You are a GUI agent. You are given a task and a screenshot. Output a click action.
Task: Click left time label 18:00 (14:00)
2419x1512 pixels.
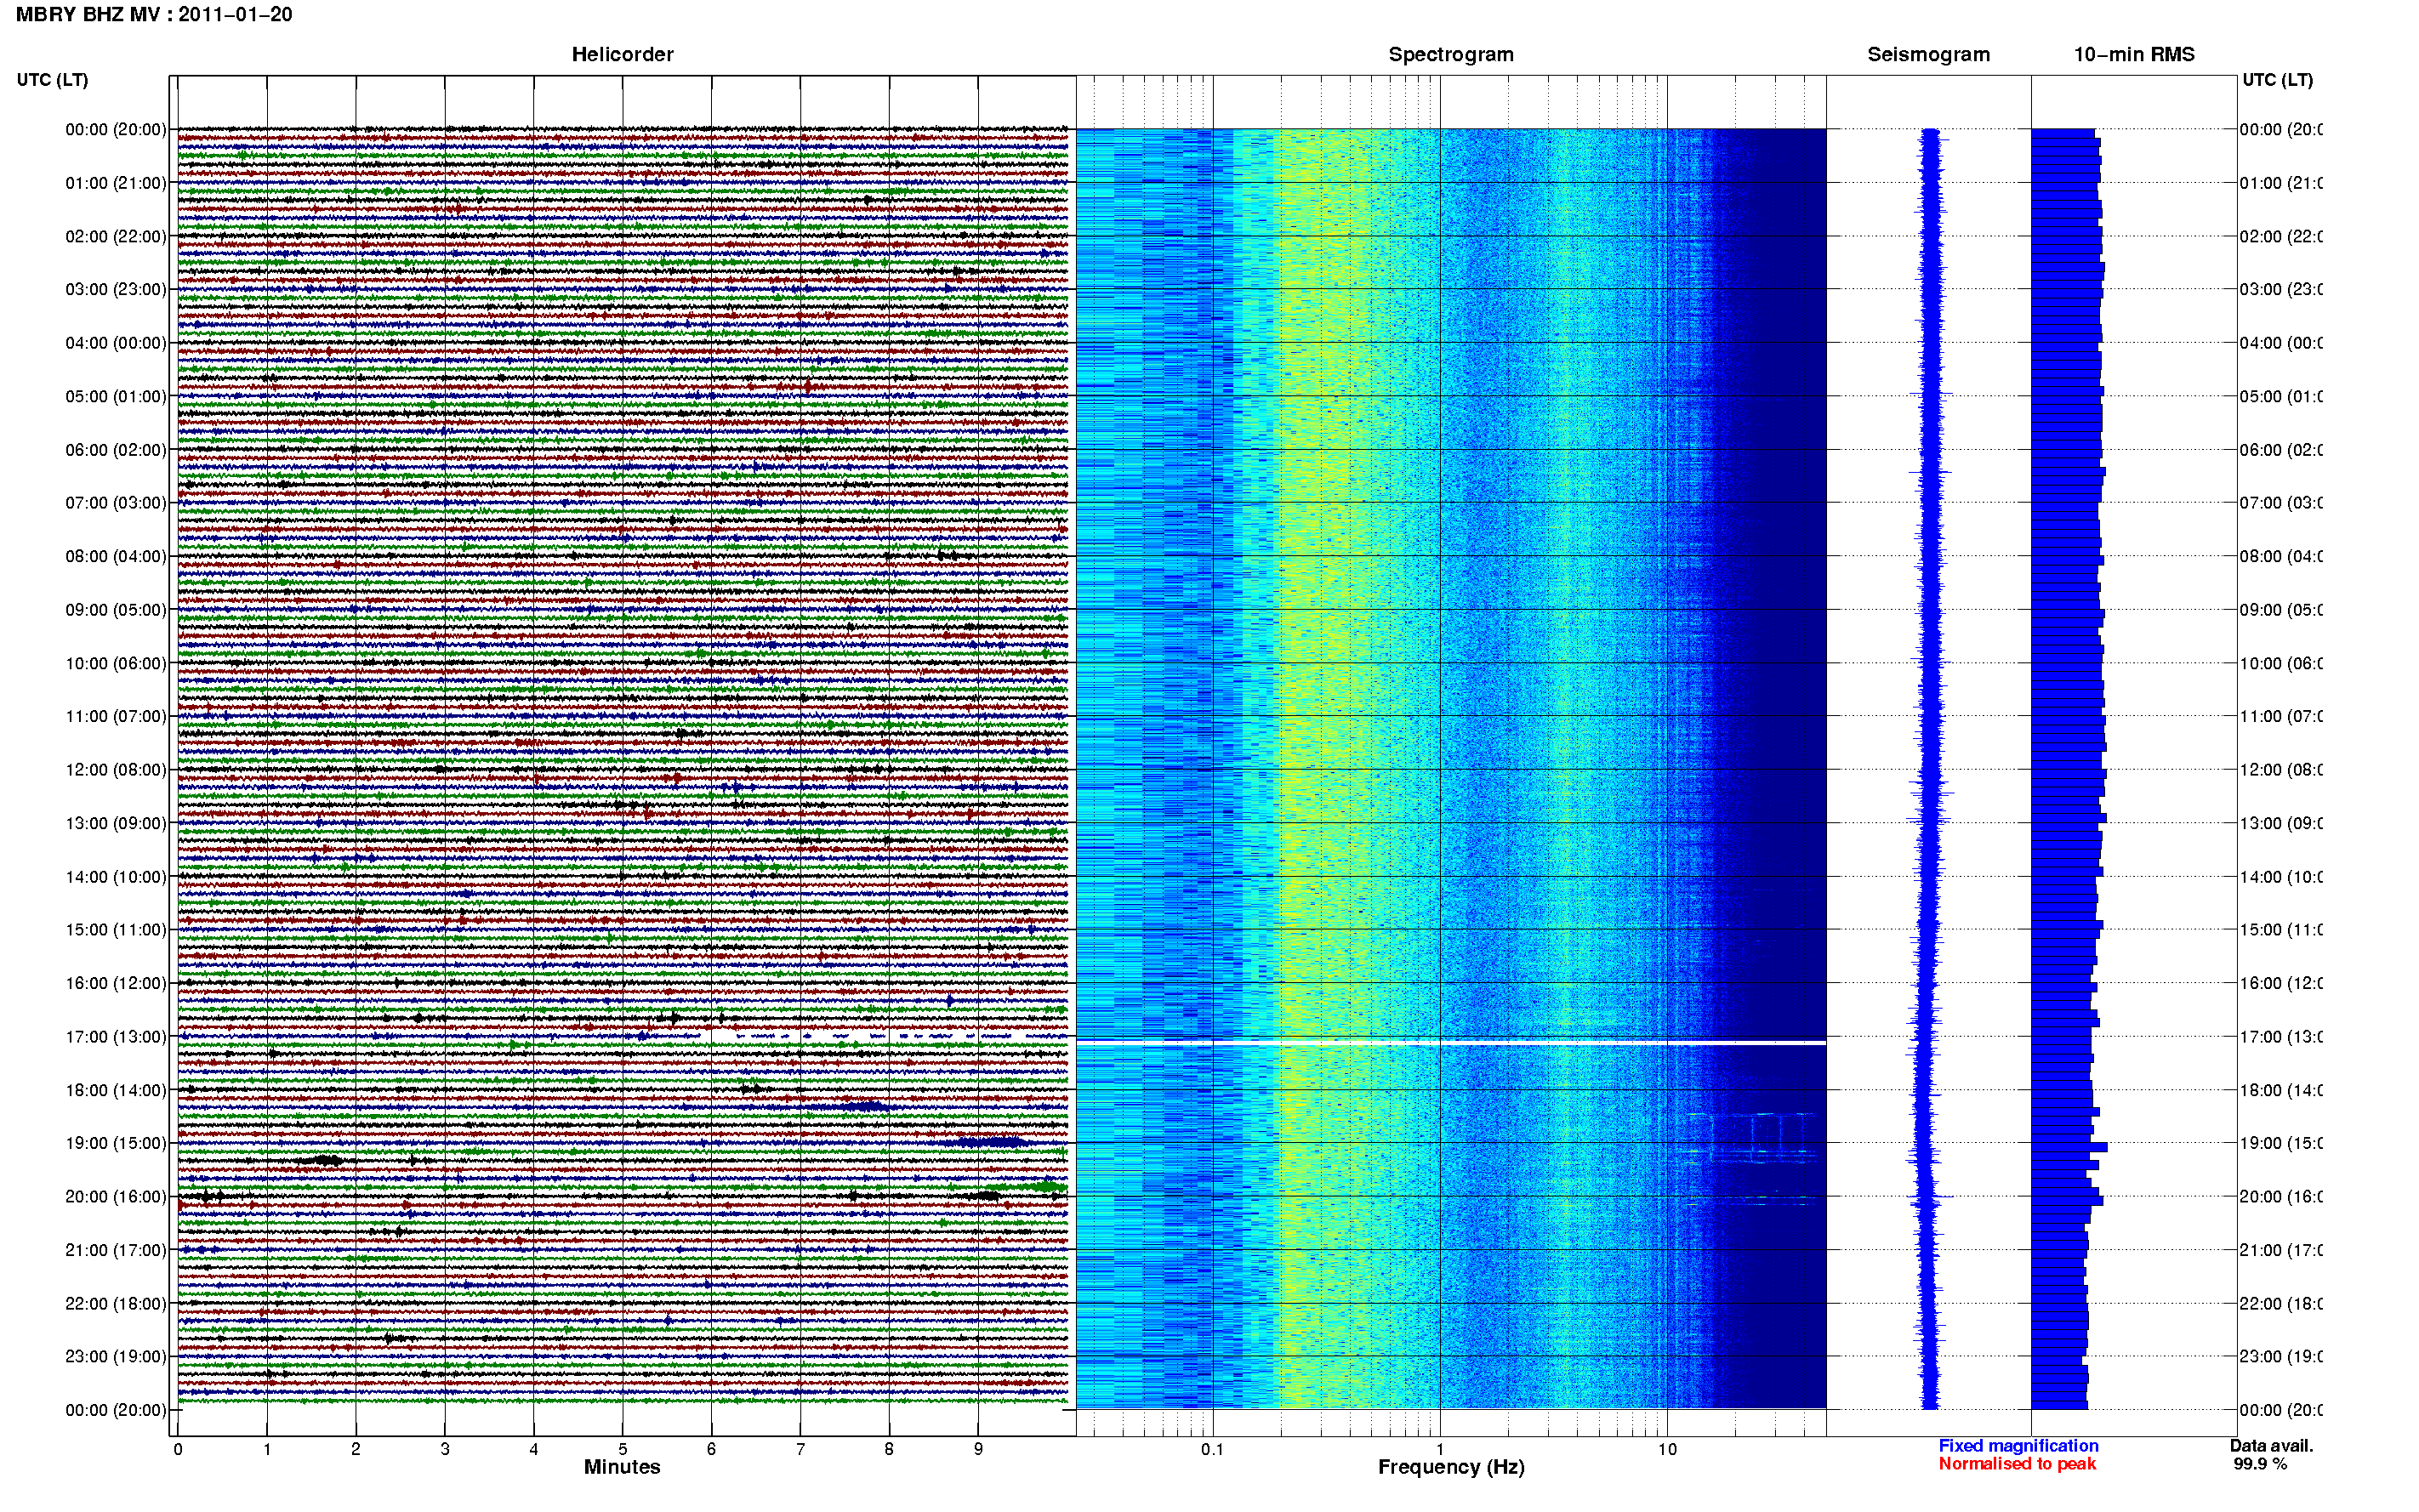[116, 1090]
